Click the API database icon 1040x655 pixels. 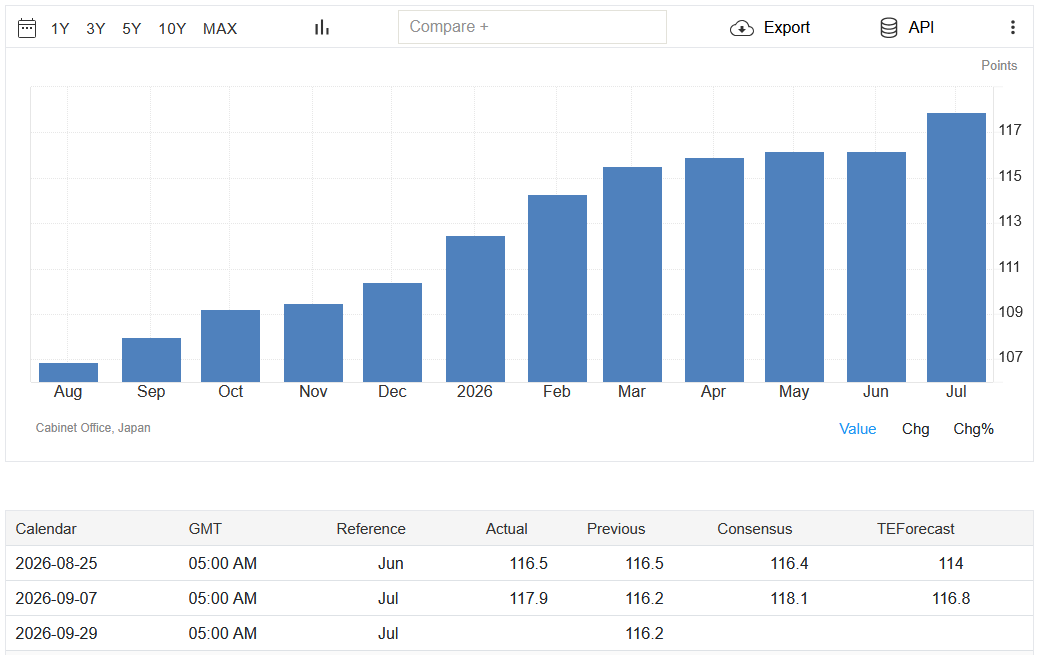889,28
